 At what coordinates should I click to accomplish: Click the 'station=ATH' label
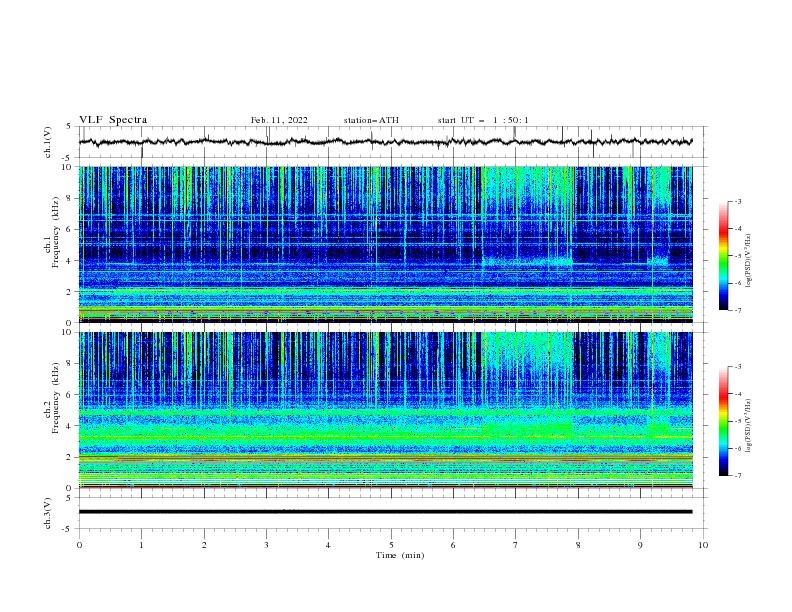click(371, 120)
